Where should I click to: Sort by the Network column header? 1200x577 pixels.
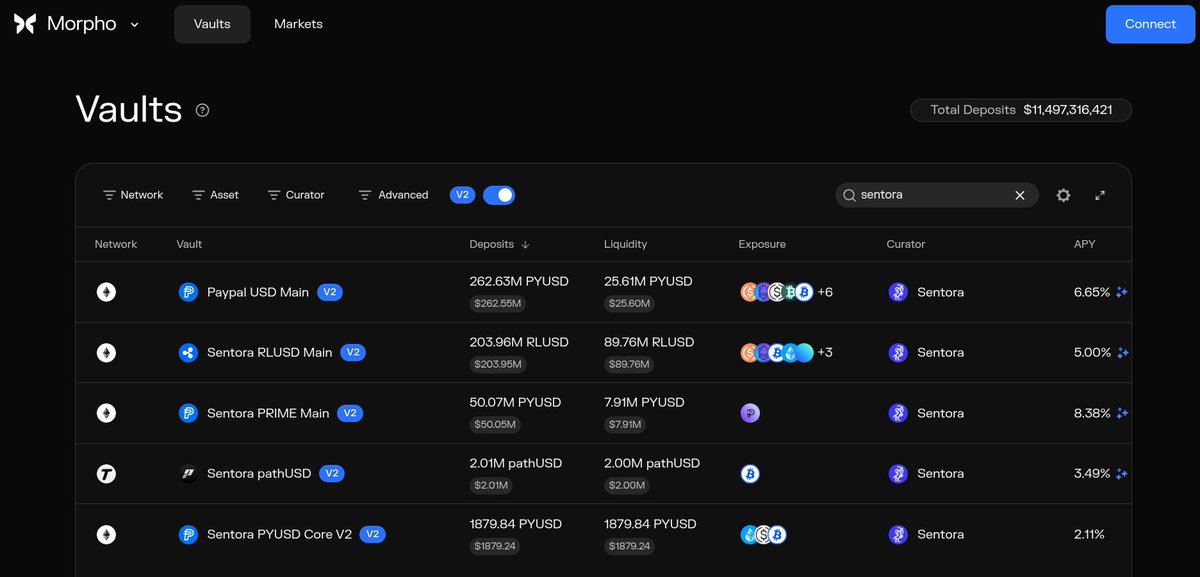[116, 244]
